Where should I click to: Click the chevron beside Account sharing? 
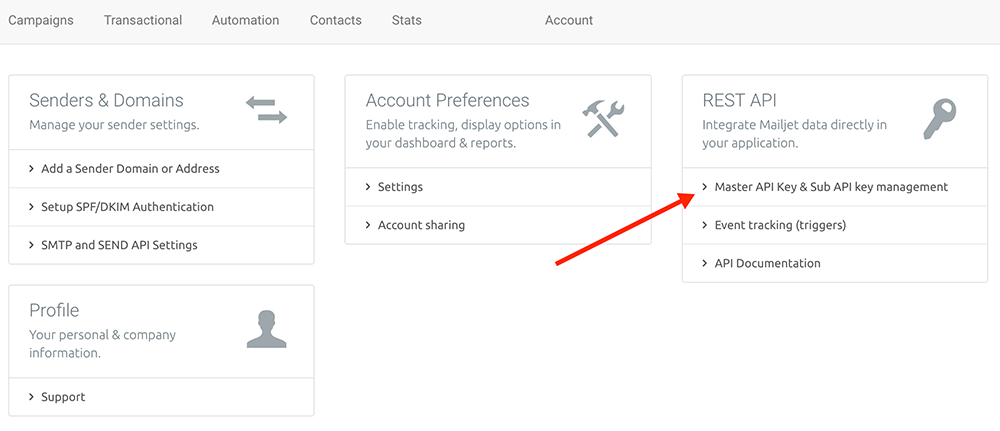click(x=368, y=225)
